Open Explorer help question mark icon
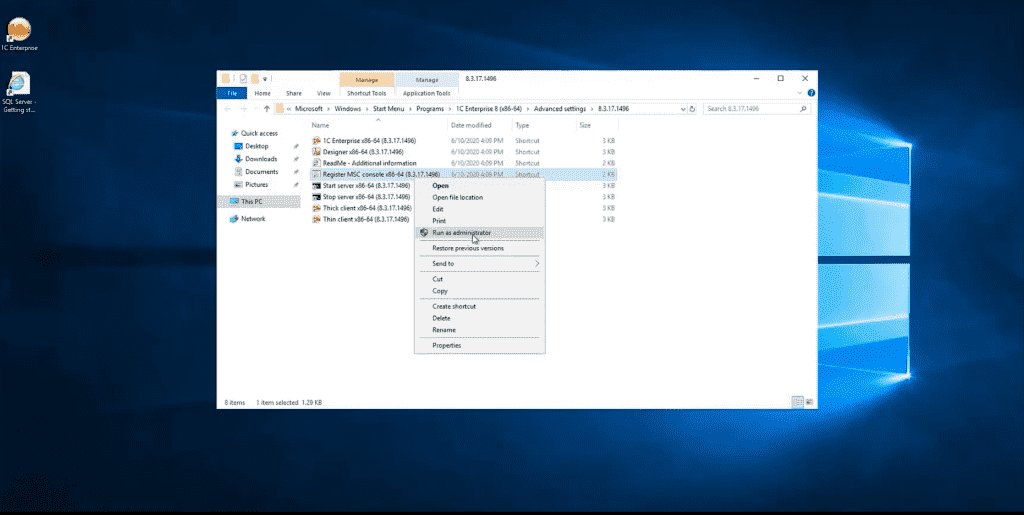The image size is (1024, 515). click(811, 93)
